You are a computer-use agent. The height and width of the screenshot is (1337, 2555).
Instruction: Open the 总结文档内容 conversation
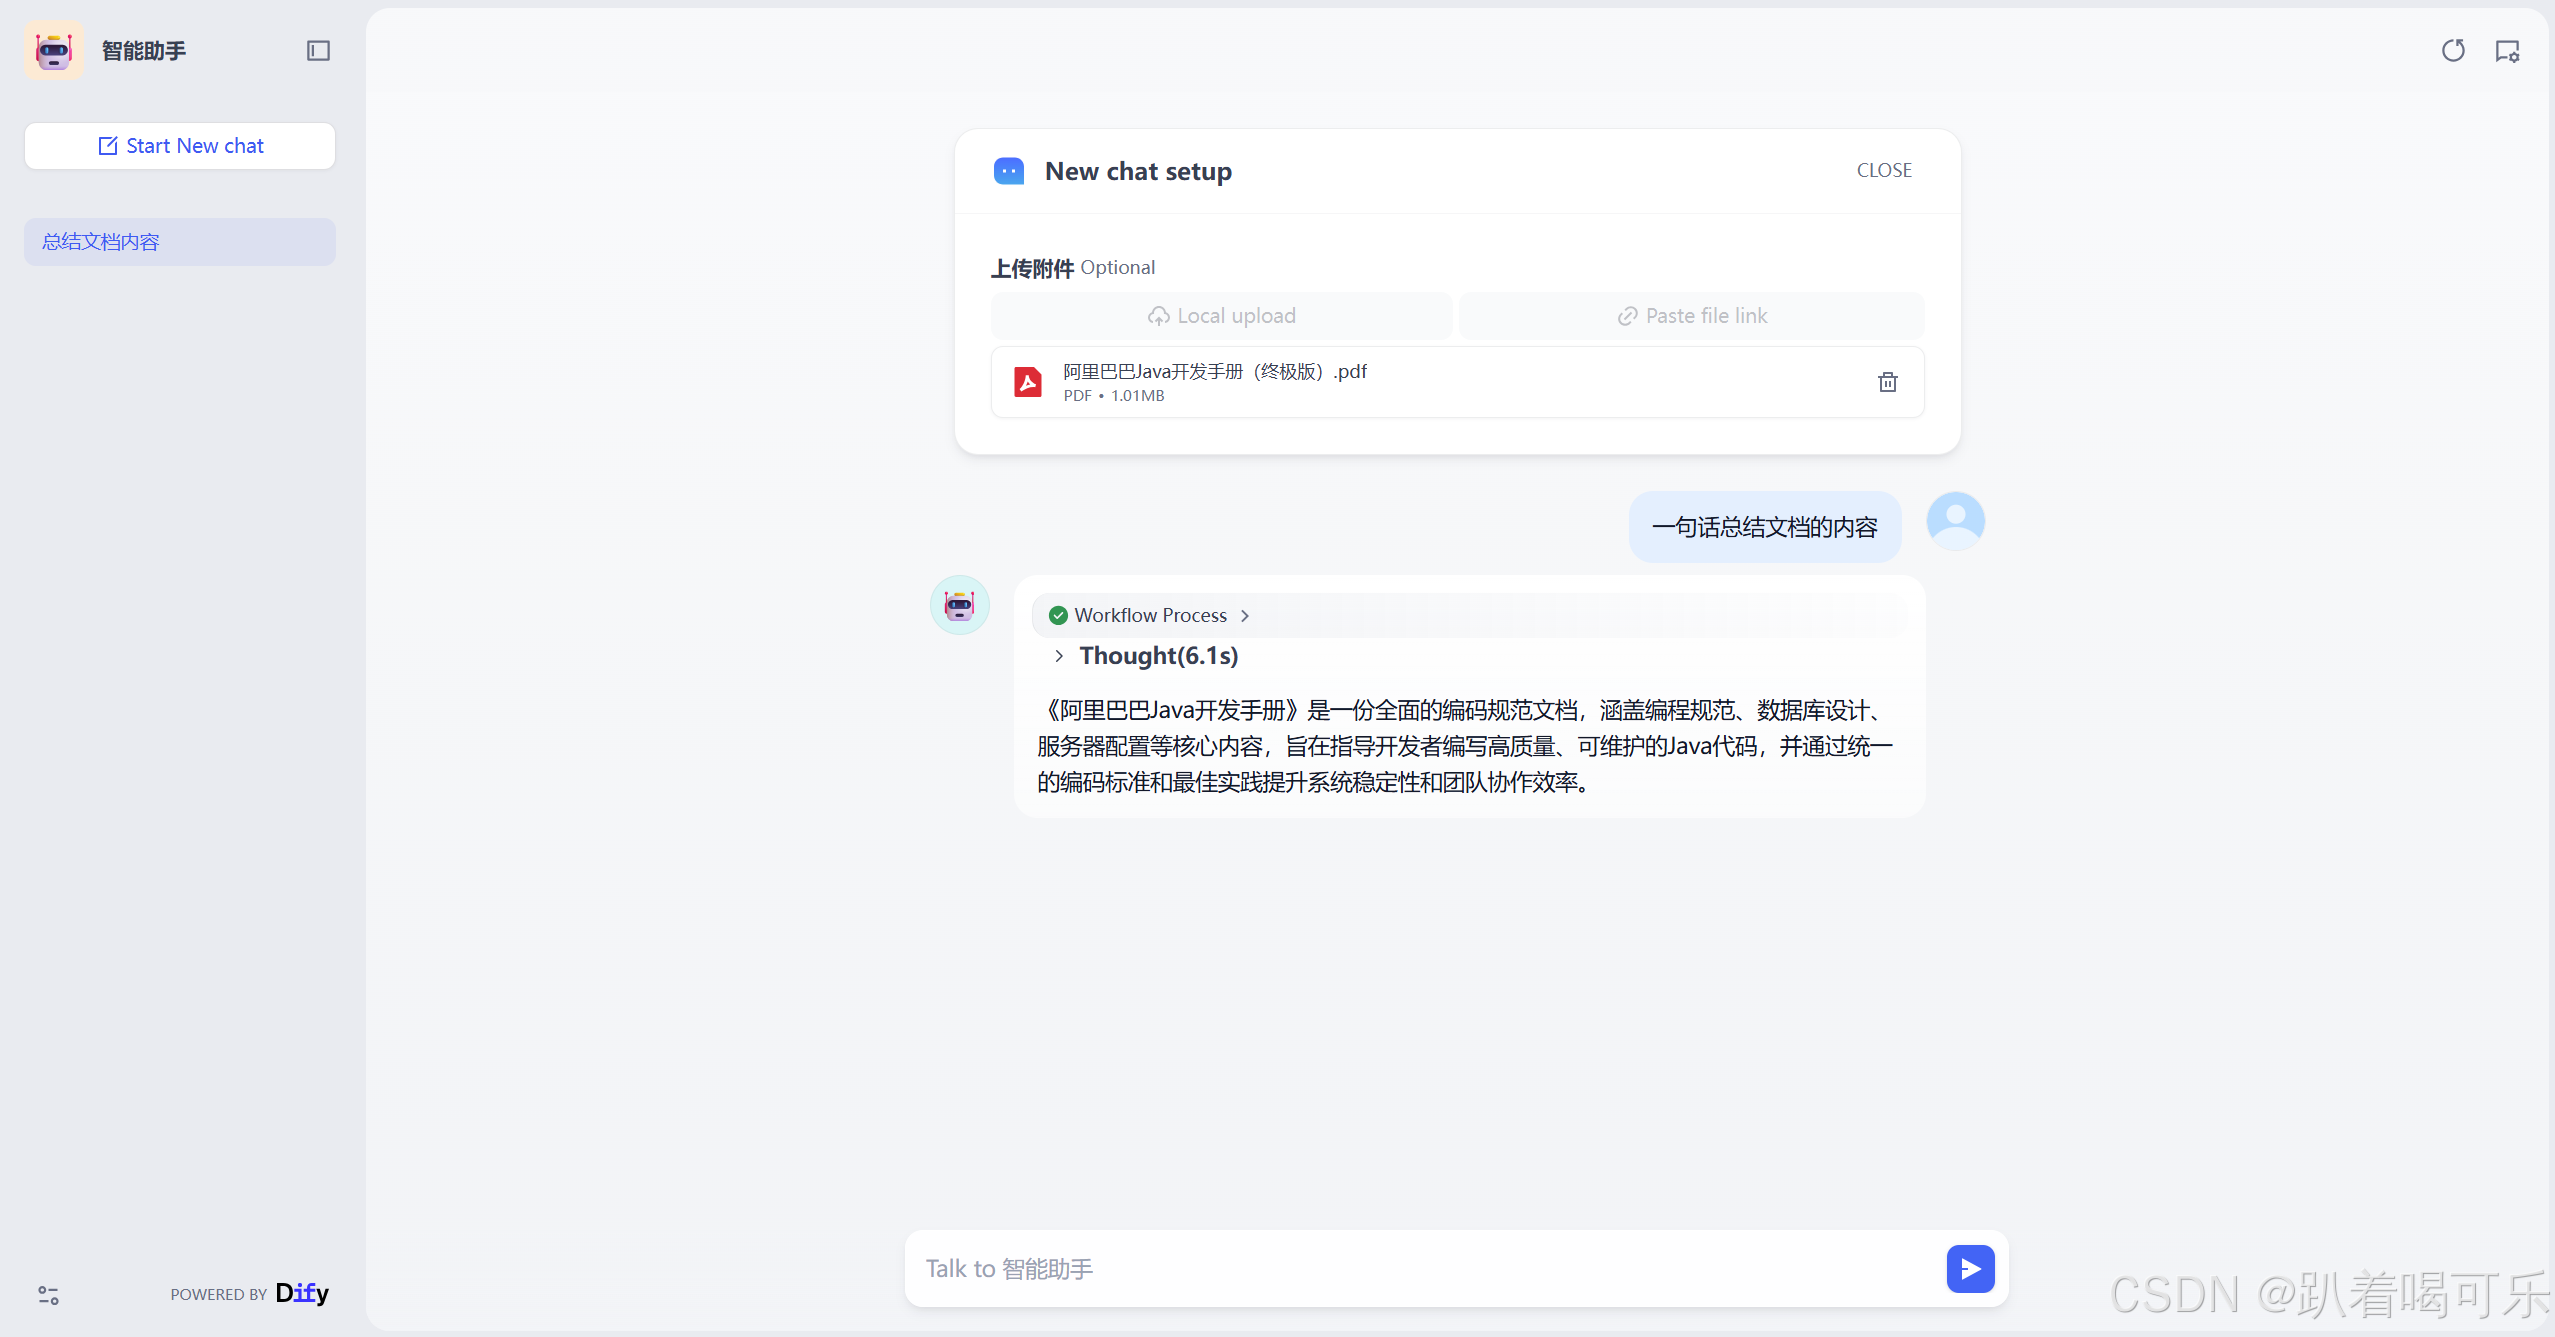click(x=180, y=242)
